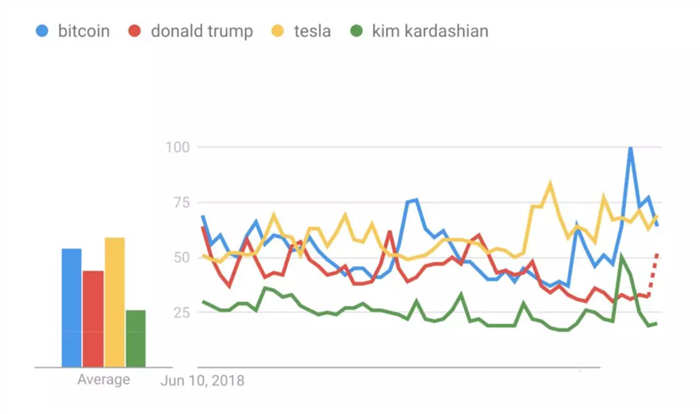
Task: Select the donald trump legend label
Action: pos(202,32)
